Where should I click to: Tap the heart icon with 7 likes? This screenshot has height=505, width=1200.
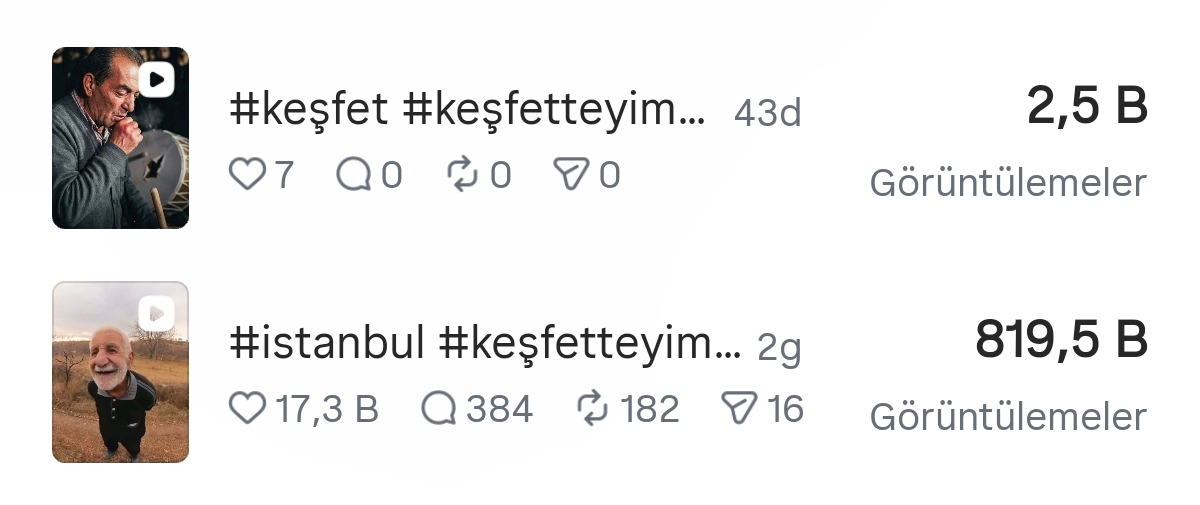[x=246, y=175]
